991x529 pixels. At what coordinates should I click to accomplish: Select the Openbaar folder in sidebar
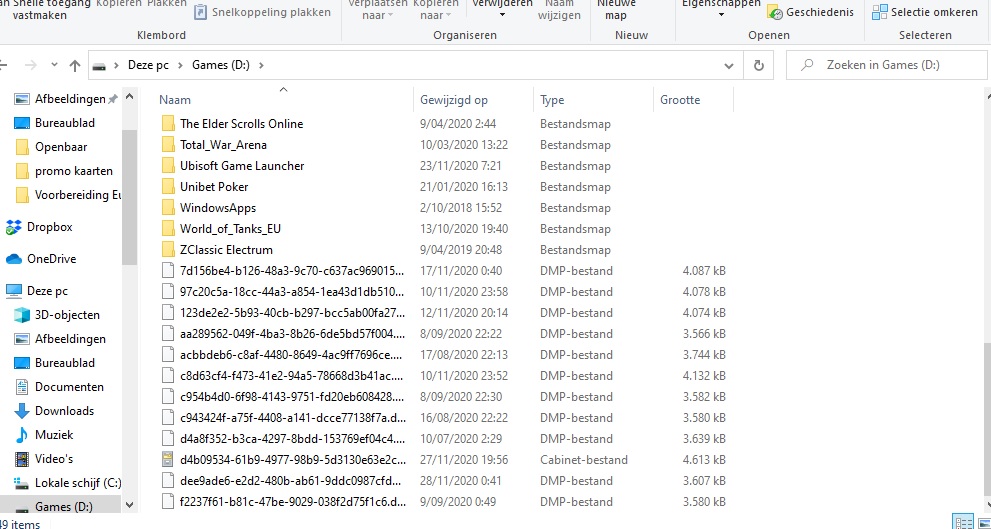(51, 147)
